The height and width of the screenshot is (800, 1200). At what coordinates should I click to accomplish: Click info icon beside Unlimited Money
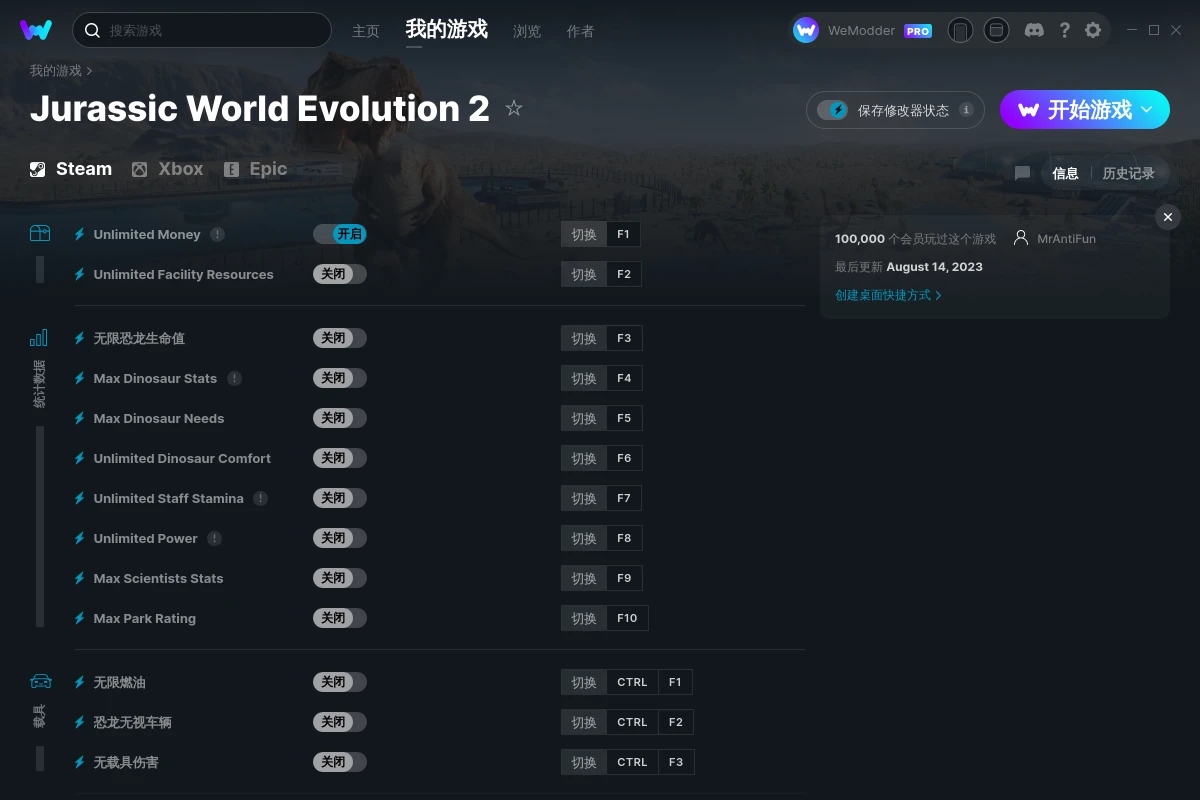(x=217, y=234)
